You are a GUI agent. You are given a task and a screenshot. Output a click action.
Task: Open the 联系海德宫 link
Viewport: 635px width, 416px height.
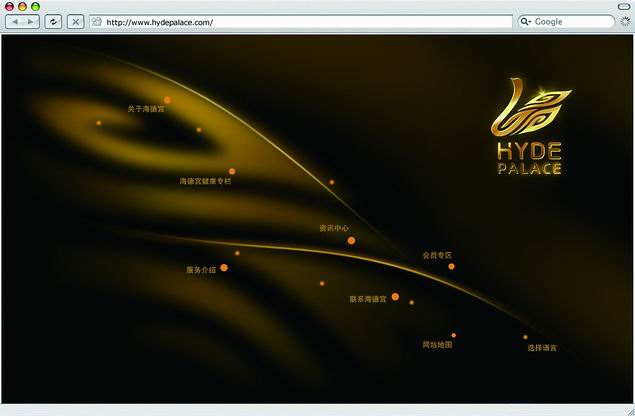(x=368, y=299)
